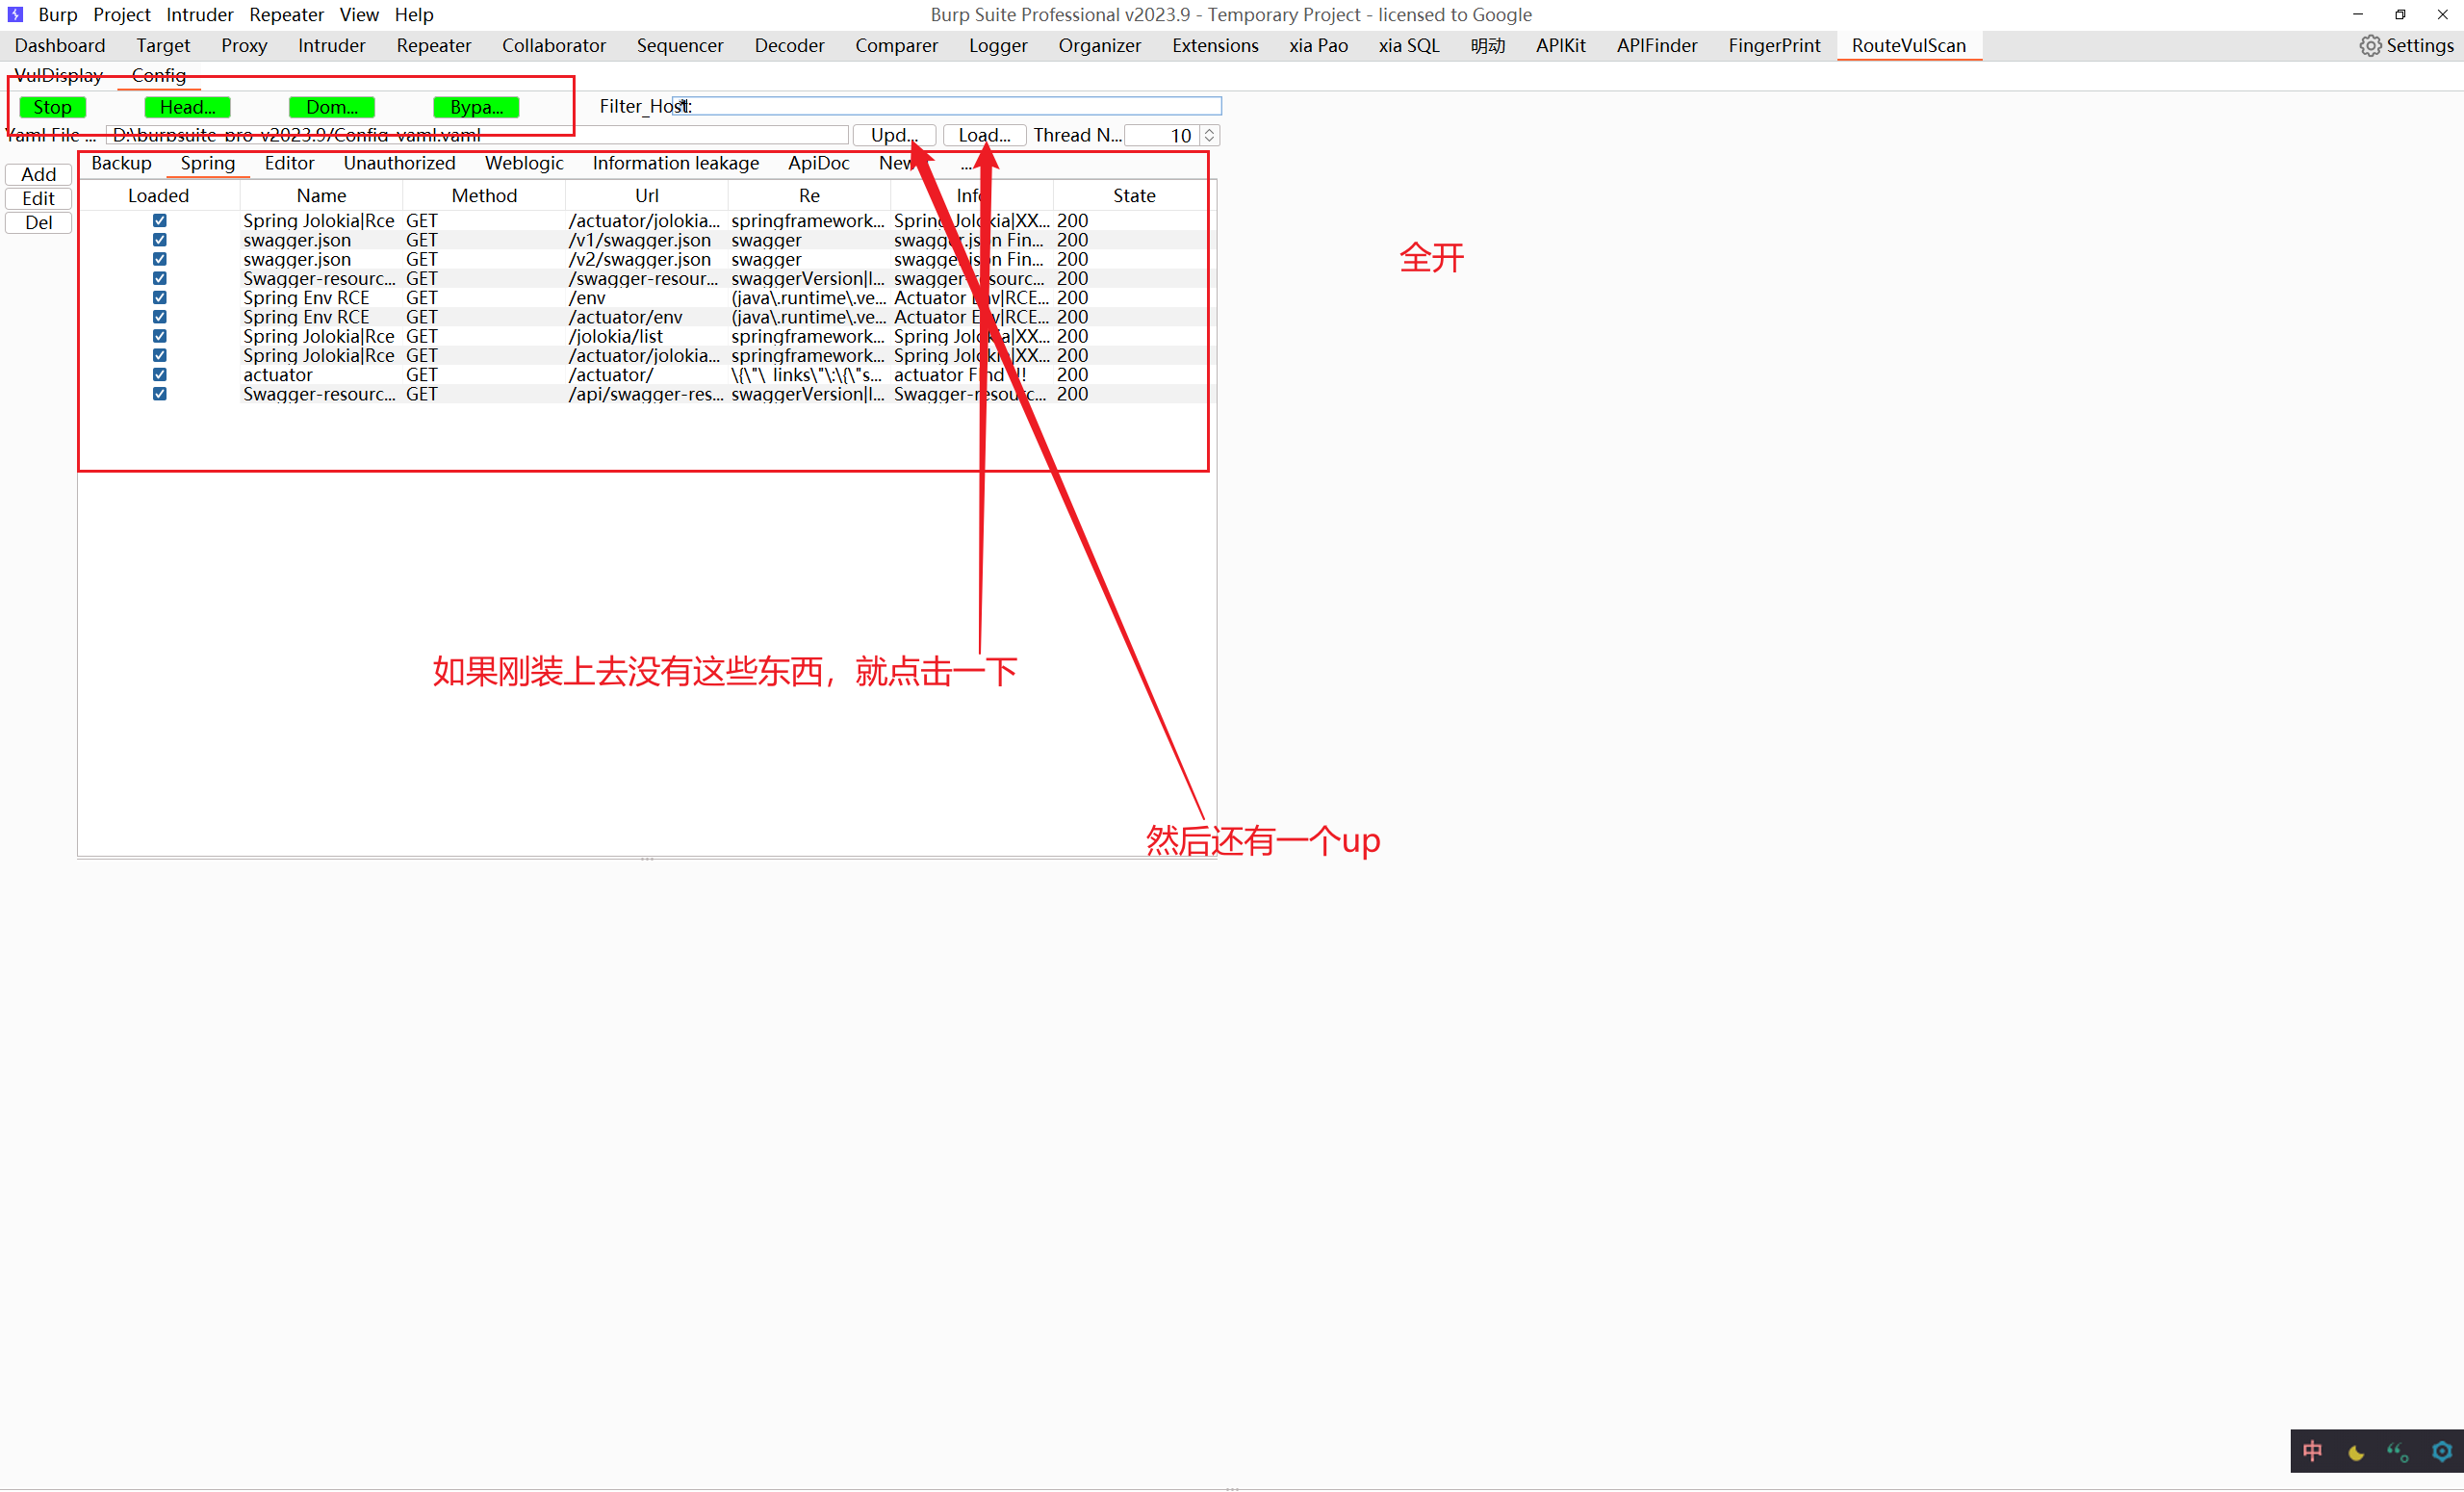2464x1492 pixels.
Task: Toggle the green Bypa... button
Action: (476, 107)
